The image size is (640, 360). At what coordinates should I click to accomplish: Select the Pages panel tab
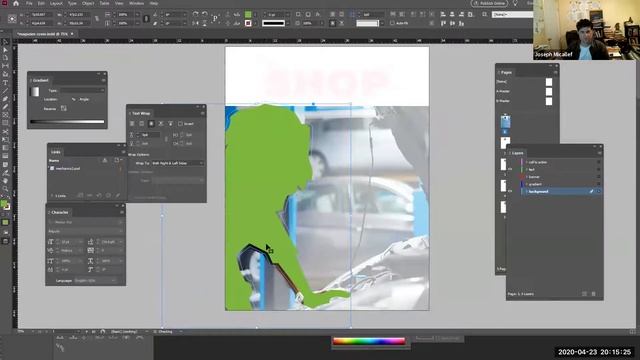(x=506, y=72)
